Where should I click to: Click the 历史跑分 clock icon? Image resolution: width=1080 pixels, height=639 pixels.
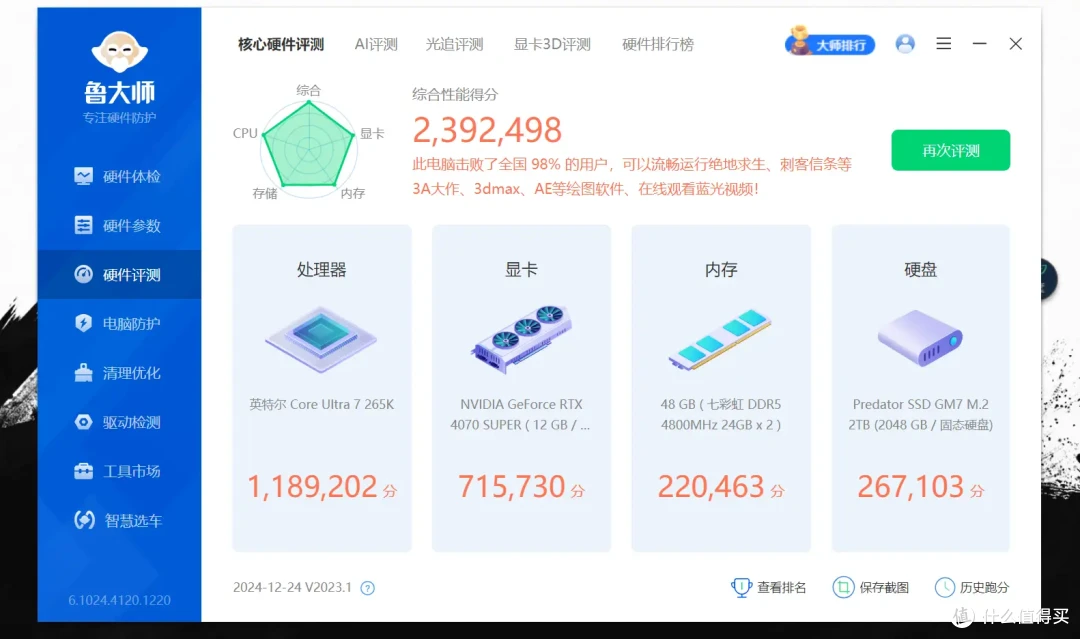(x=945, y=587)
